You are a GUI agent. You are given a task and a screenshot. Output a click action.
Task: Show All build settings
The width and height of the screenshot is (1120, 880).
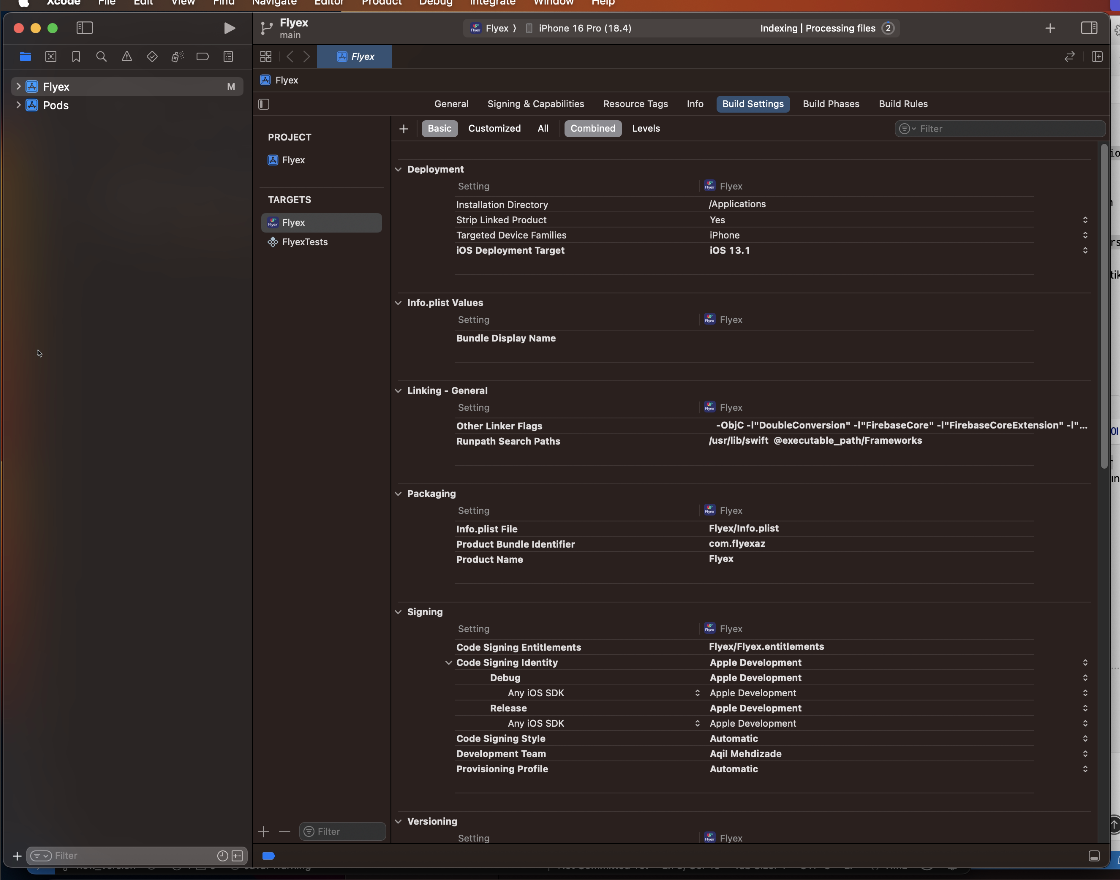[x=542, y=128]
